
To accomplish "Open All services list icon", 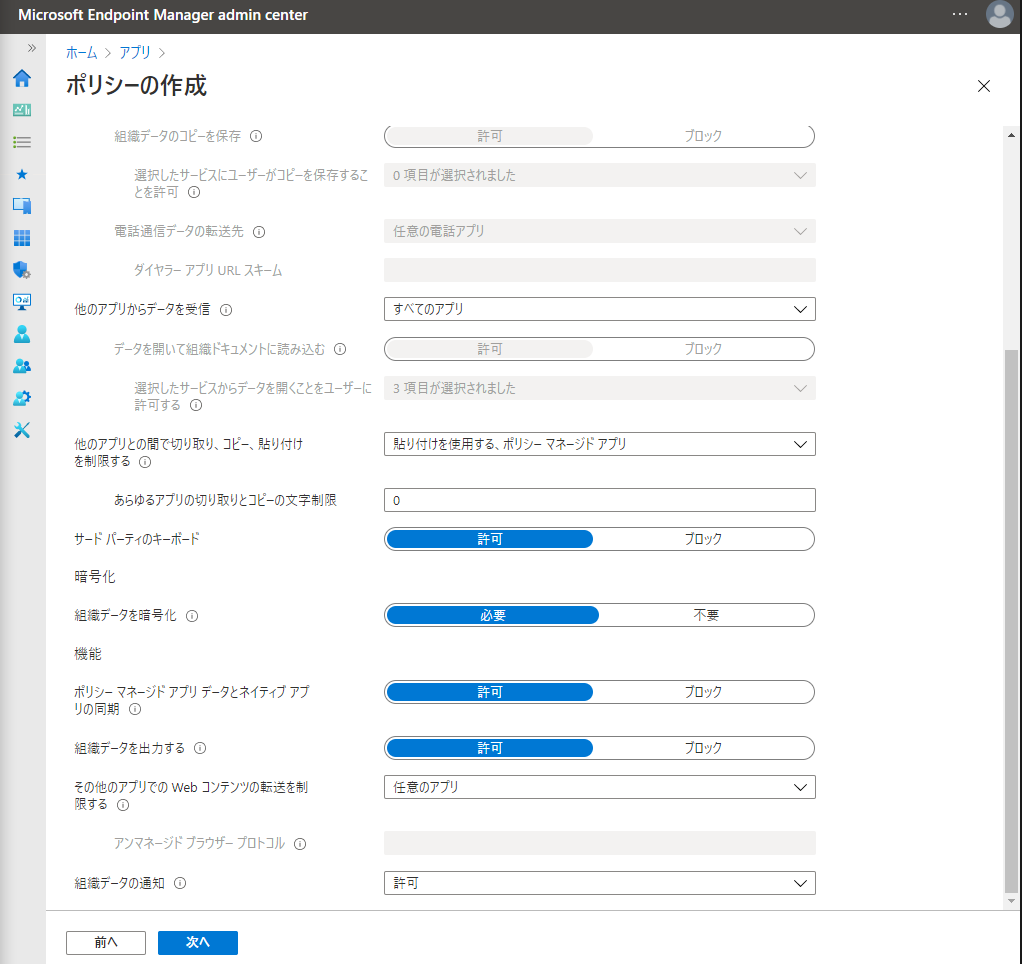I will tap(22, 142).
